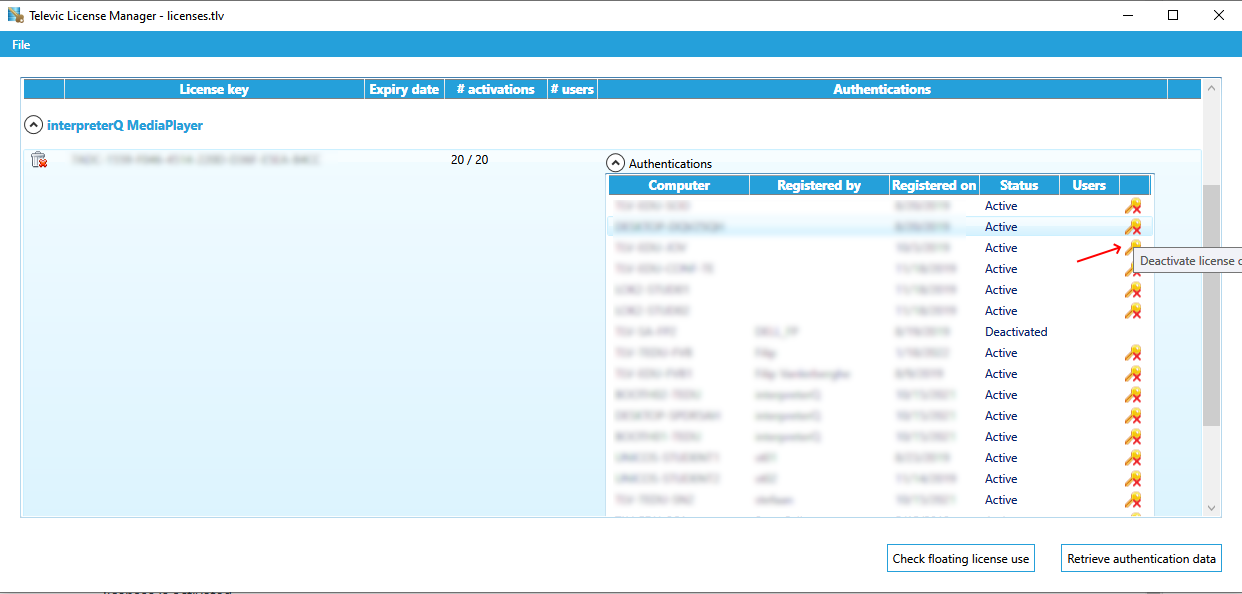Maximize the License Manager window
The image size is (1242, 594).
1173,15
